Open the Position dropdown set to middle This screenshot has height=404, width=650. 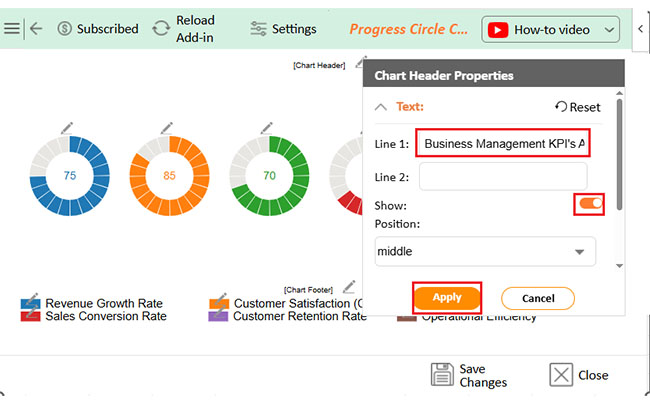click(x=485, y=251)
